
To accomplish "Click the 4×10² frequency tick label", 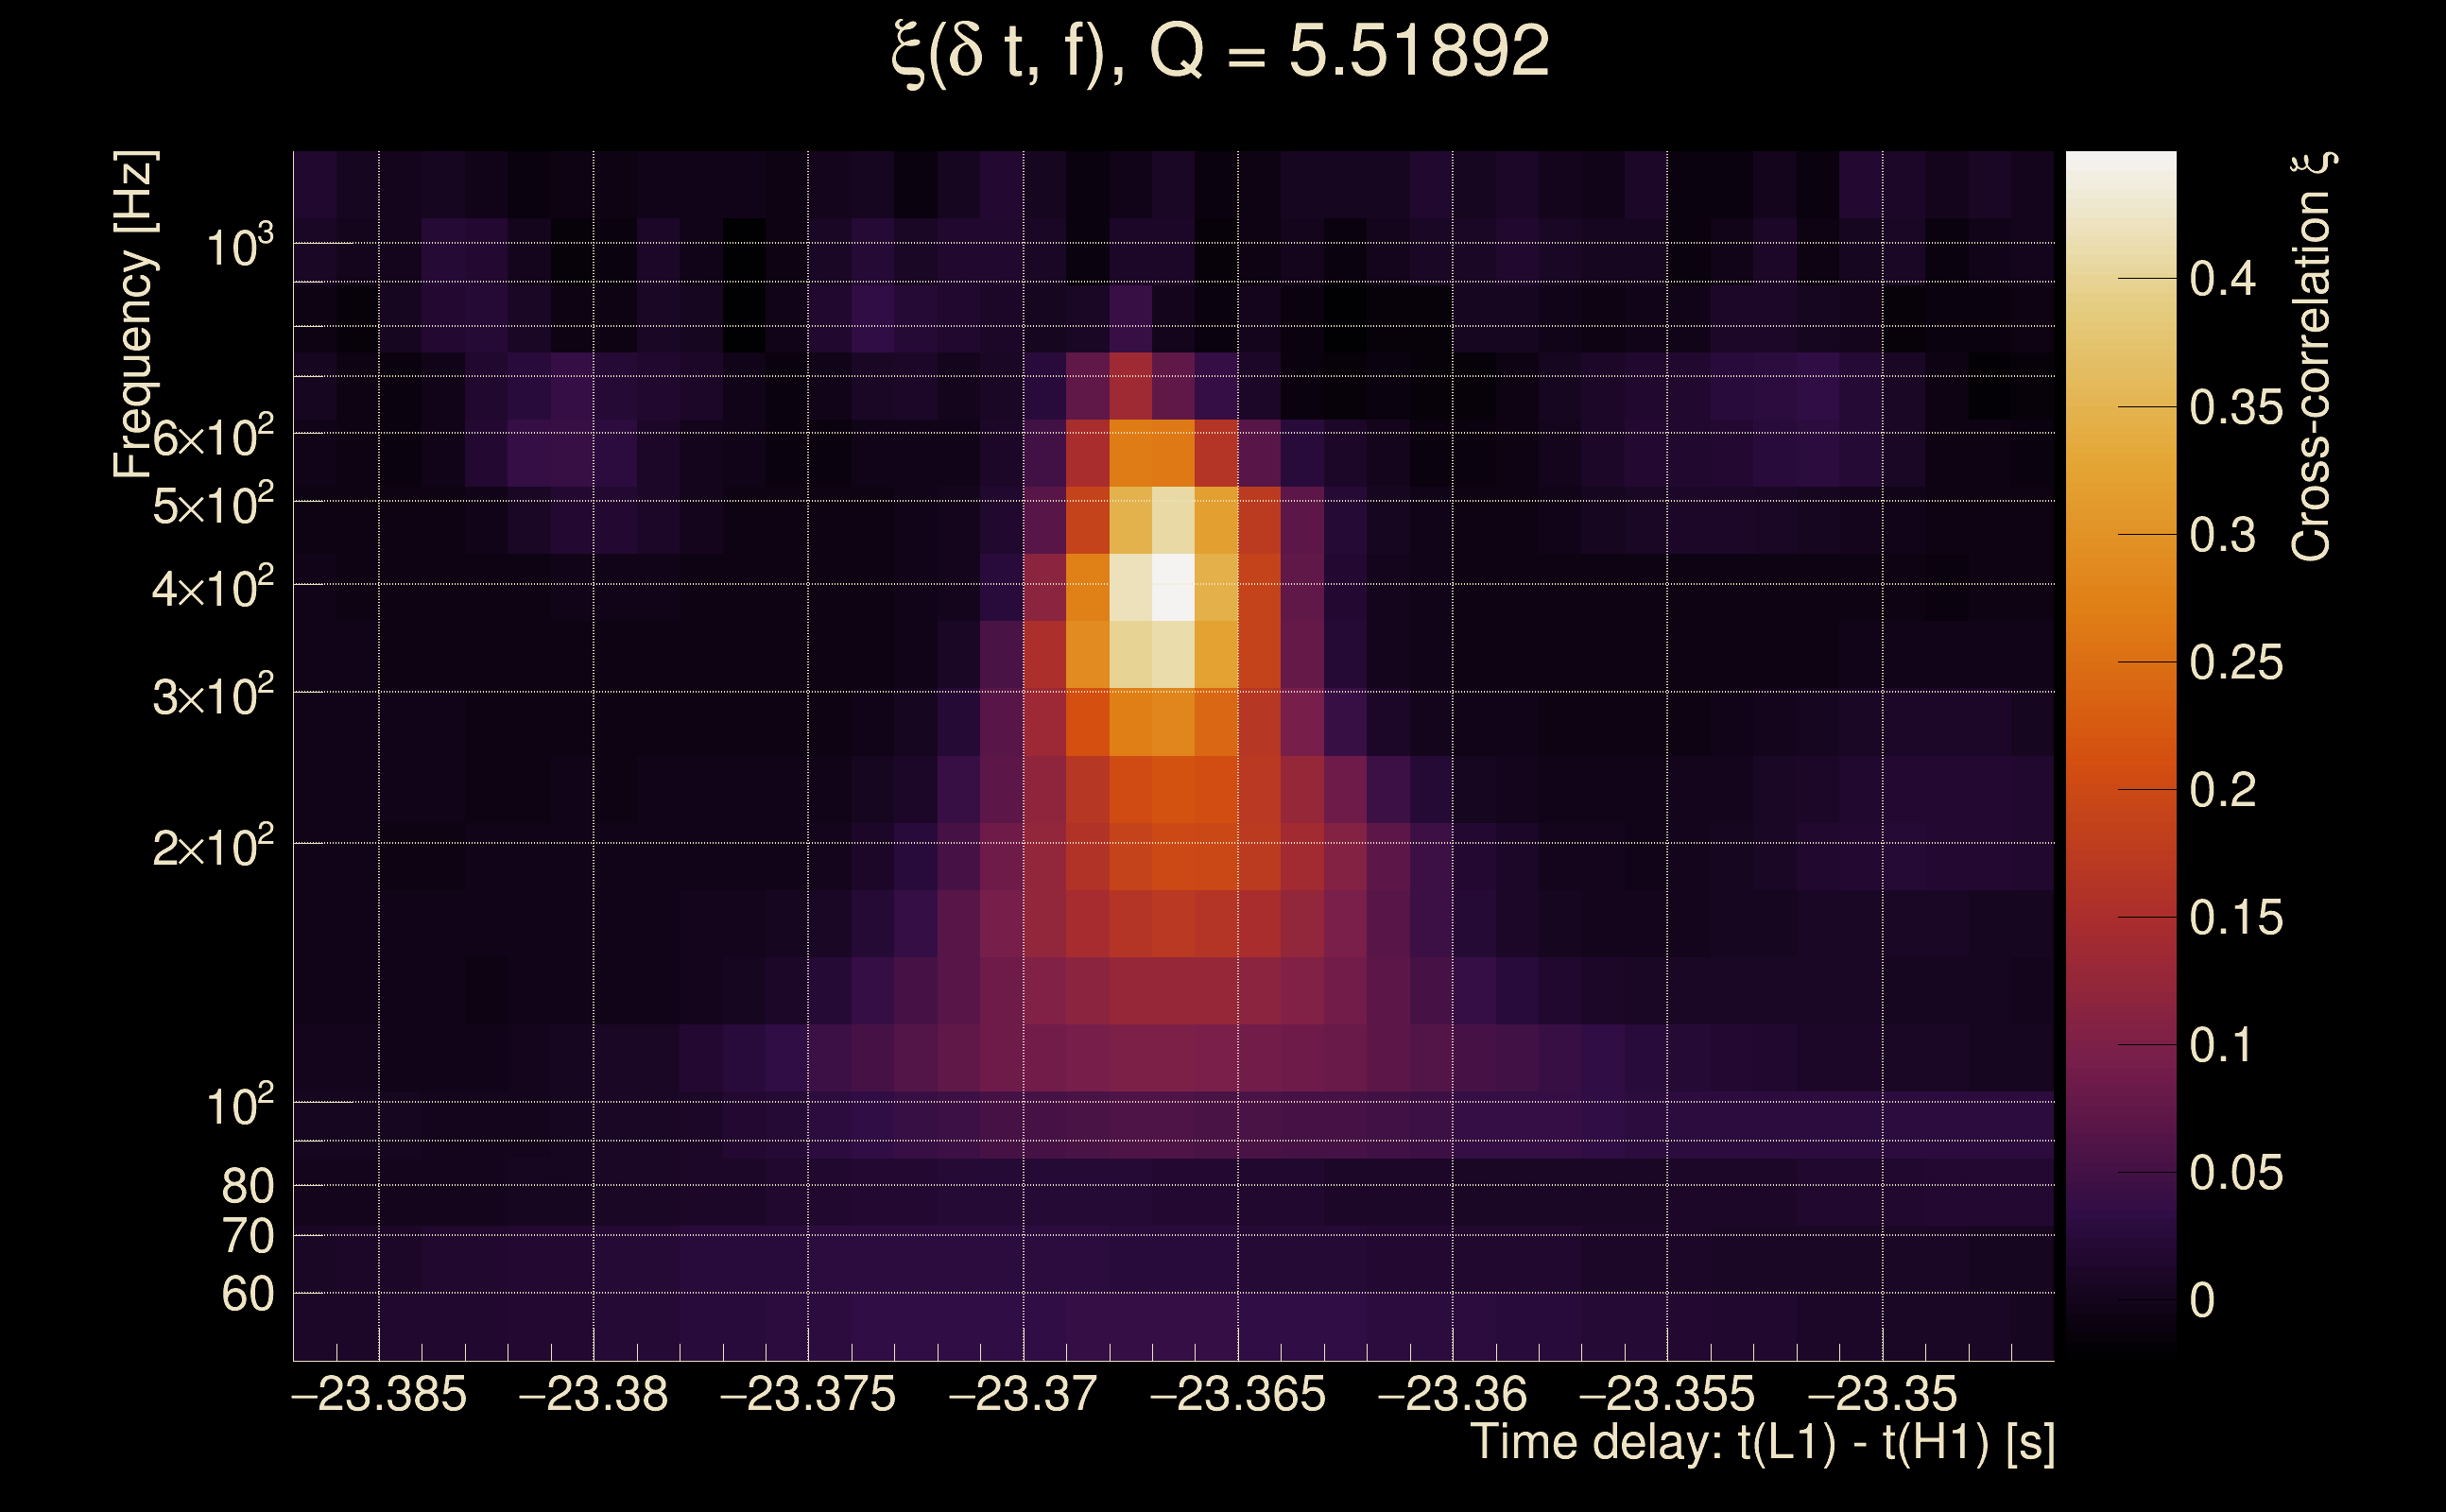I will 213,589.
